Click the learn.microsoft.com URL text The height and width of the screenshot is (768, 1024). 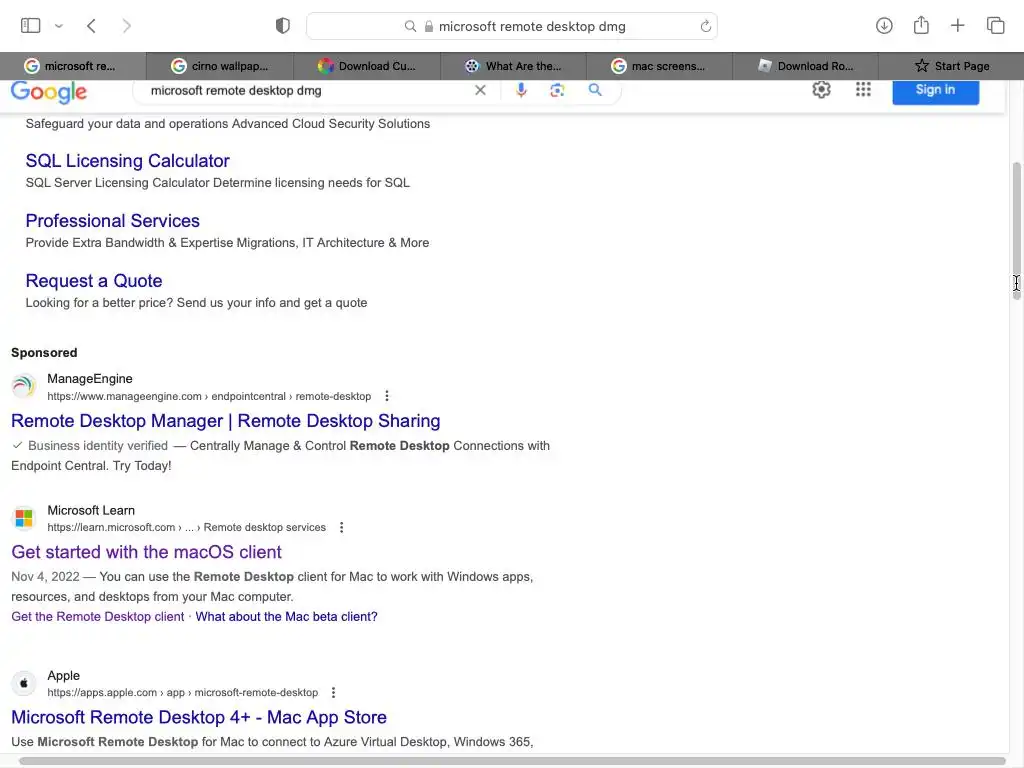[x=186, y=528]
